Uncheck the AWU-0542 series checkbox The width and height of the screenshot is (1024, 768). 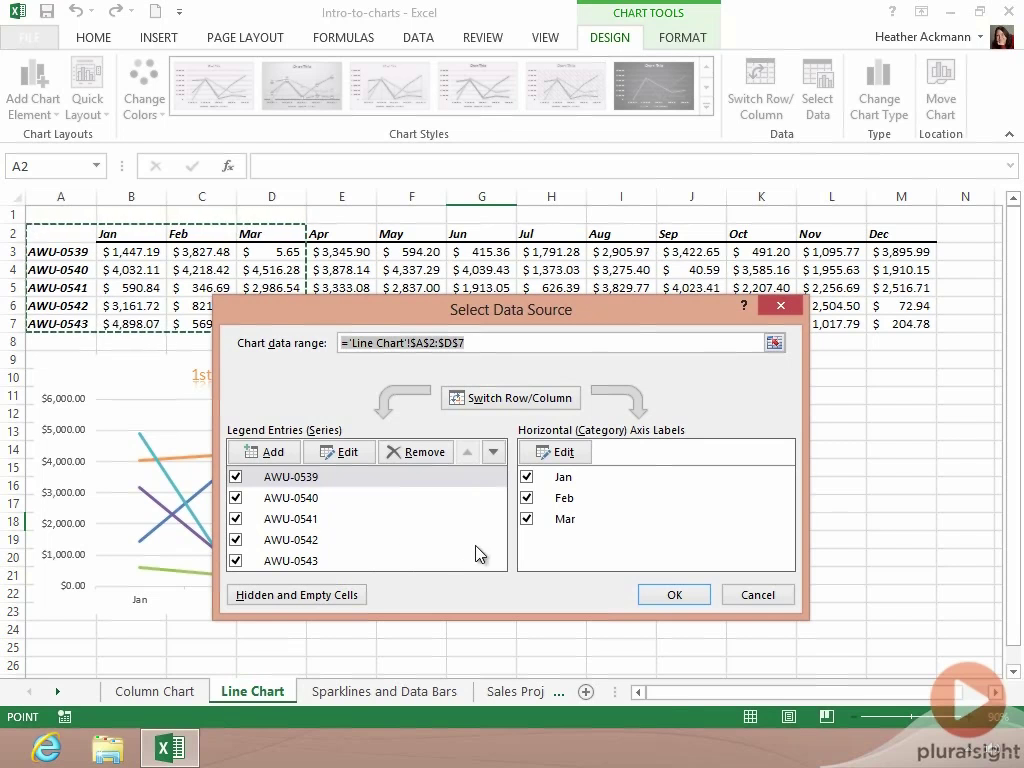tap(236, 539)
